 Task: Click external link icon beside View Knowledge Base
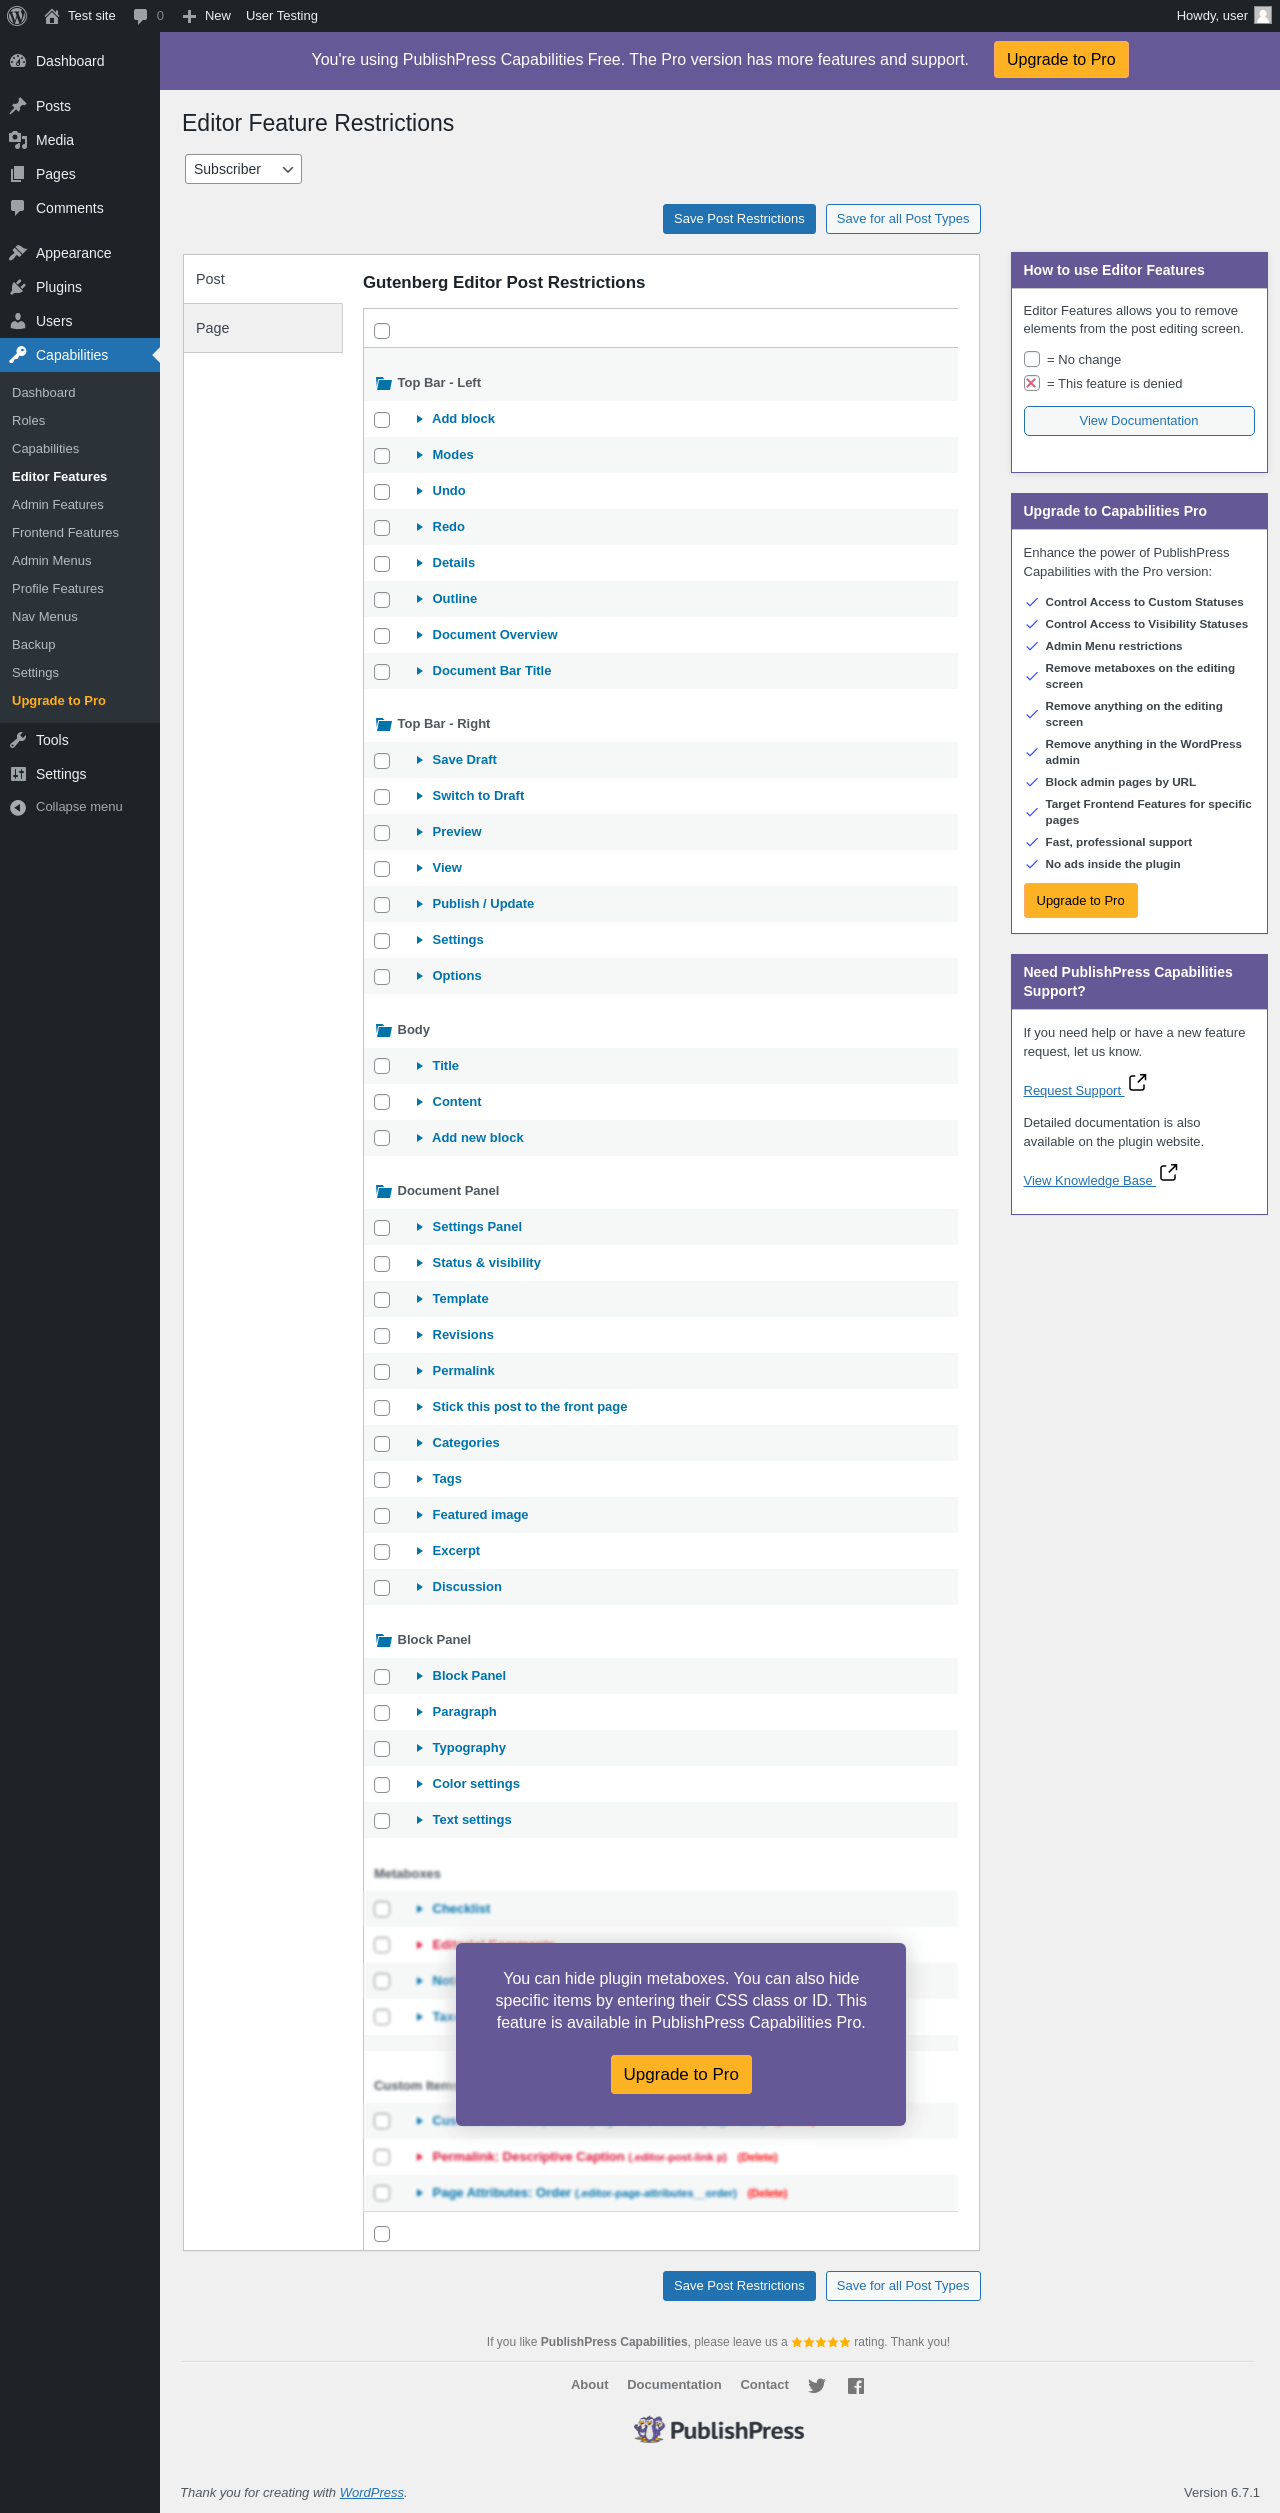pos(1169,1173)
